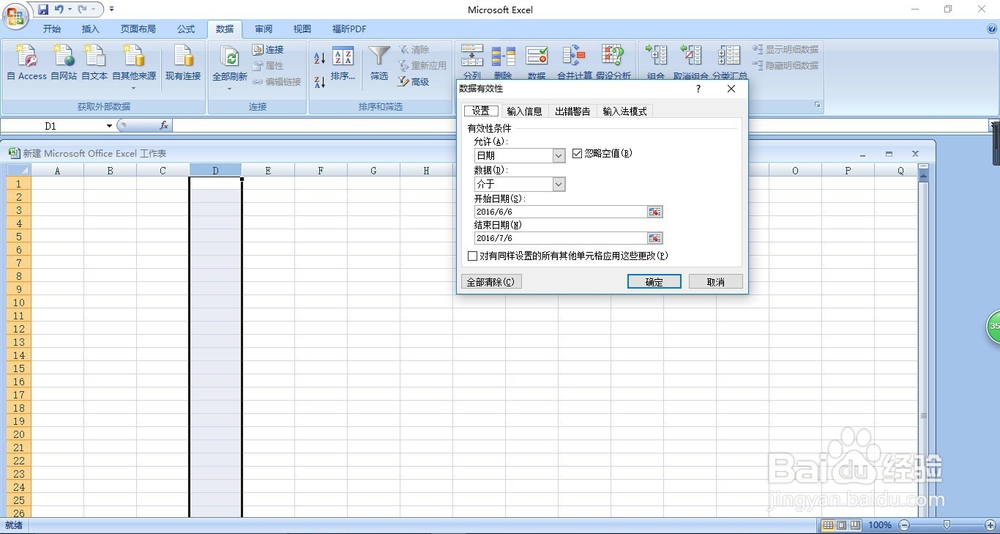Click the vertical scrollbar of the worksheet
The image size is (1000, 534).
(x=923, y=345)
